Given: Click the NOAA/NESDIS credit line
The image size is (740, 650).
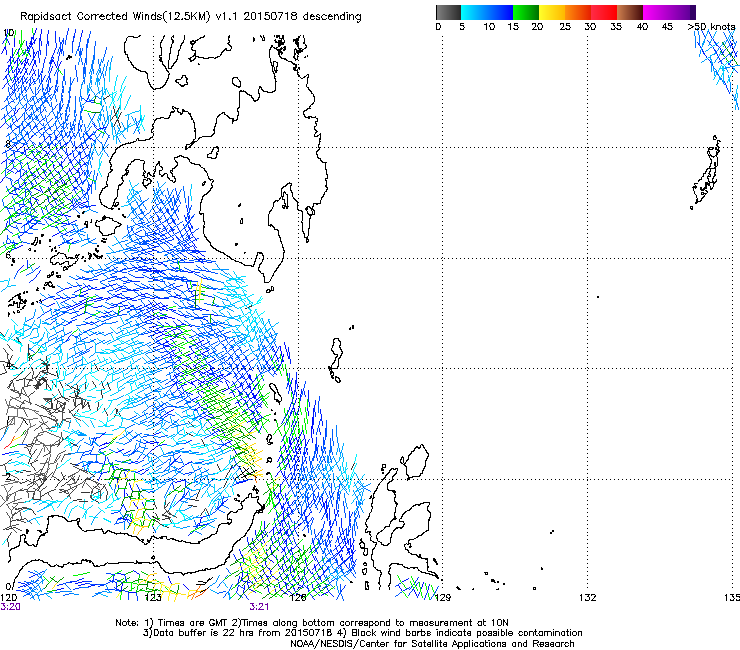Looking at the screenshot, I should click(x=432, y=644).
